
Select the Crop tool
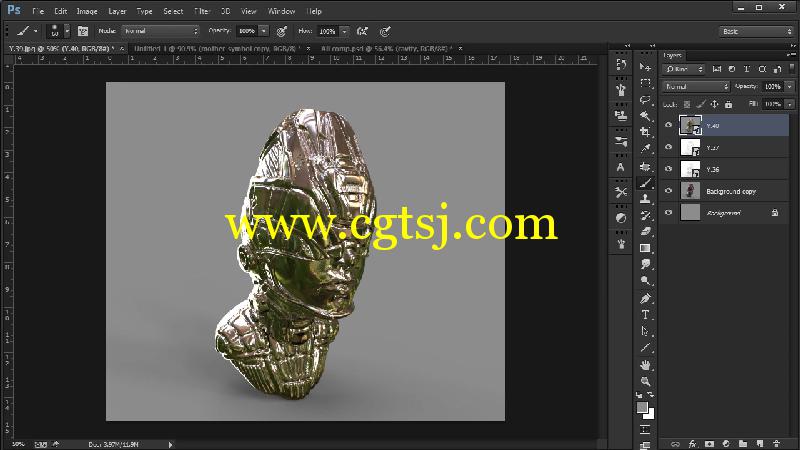(x=645, y=132)
